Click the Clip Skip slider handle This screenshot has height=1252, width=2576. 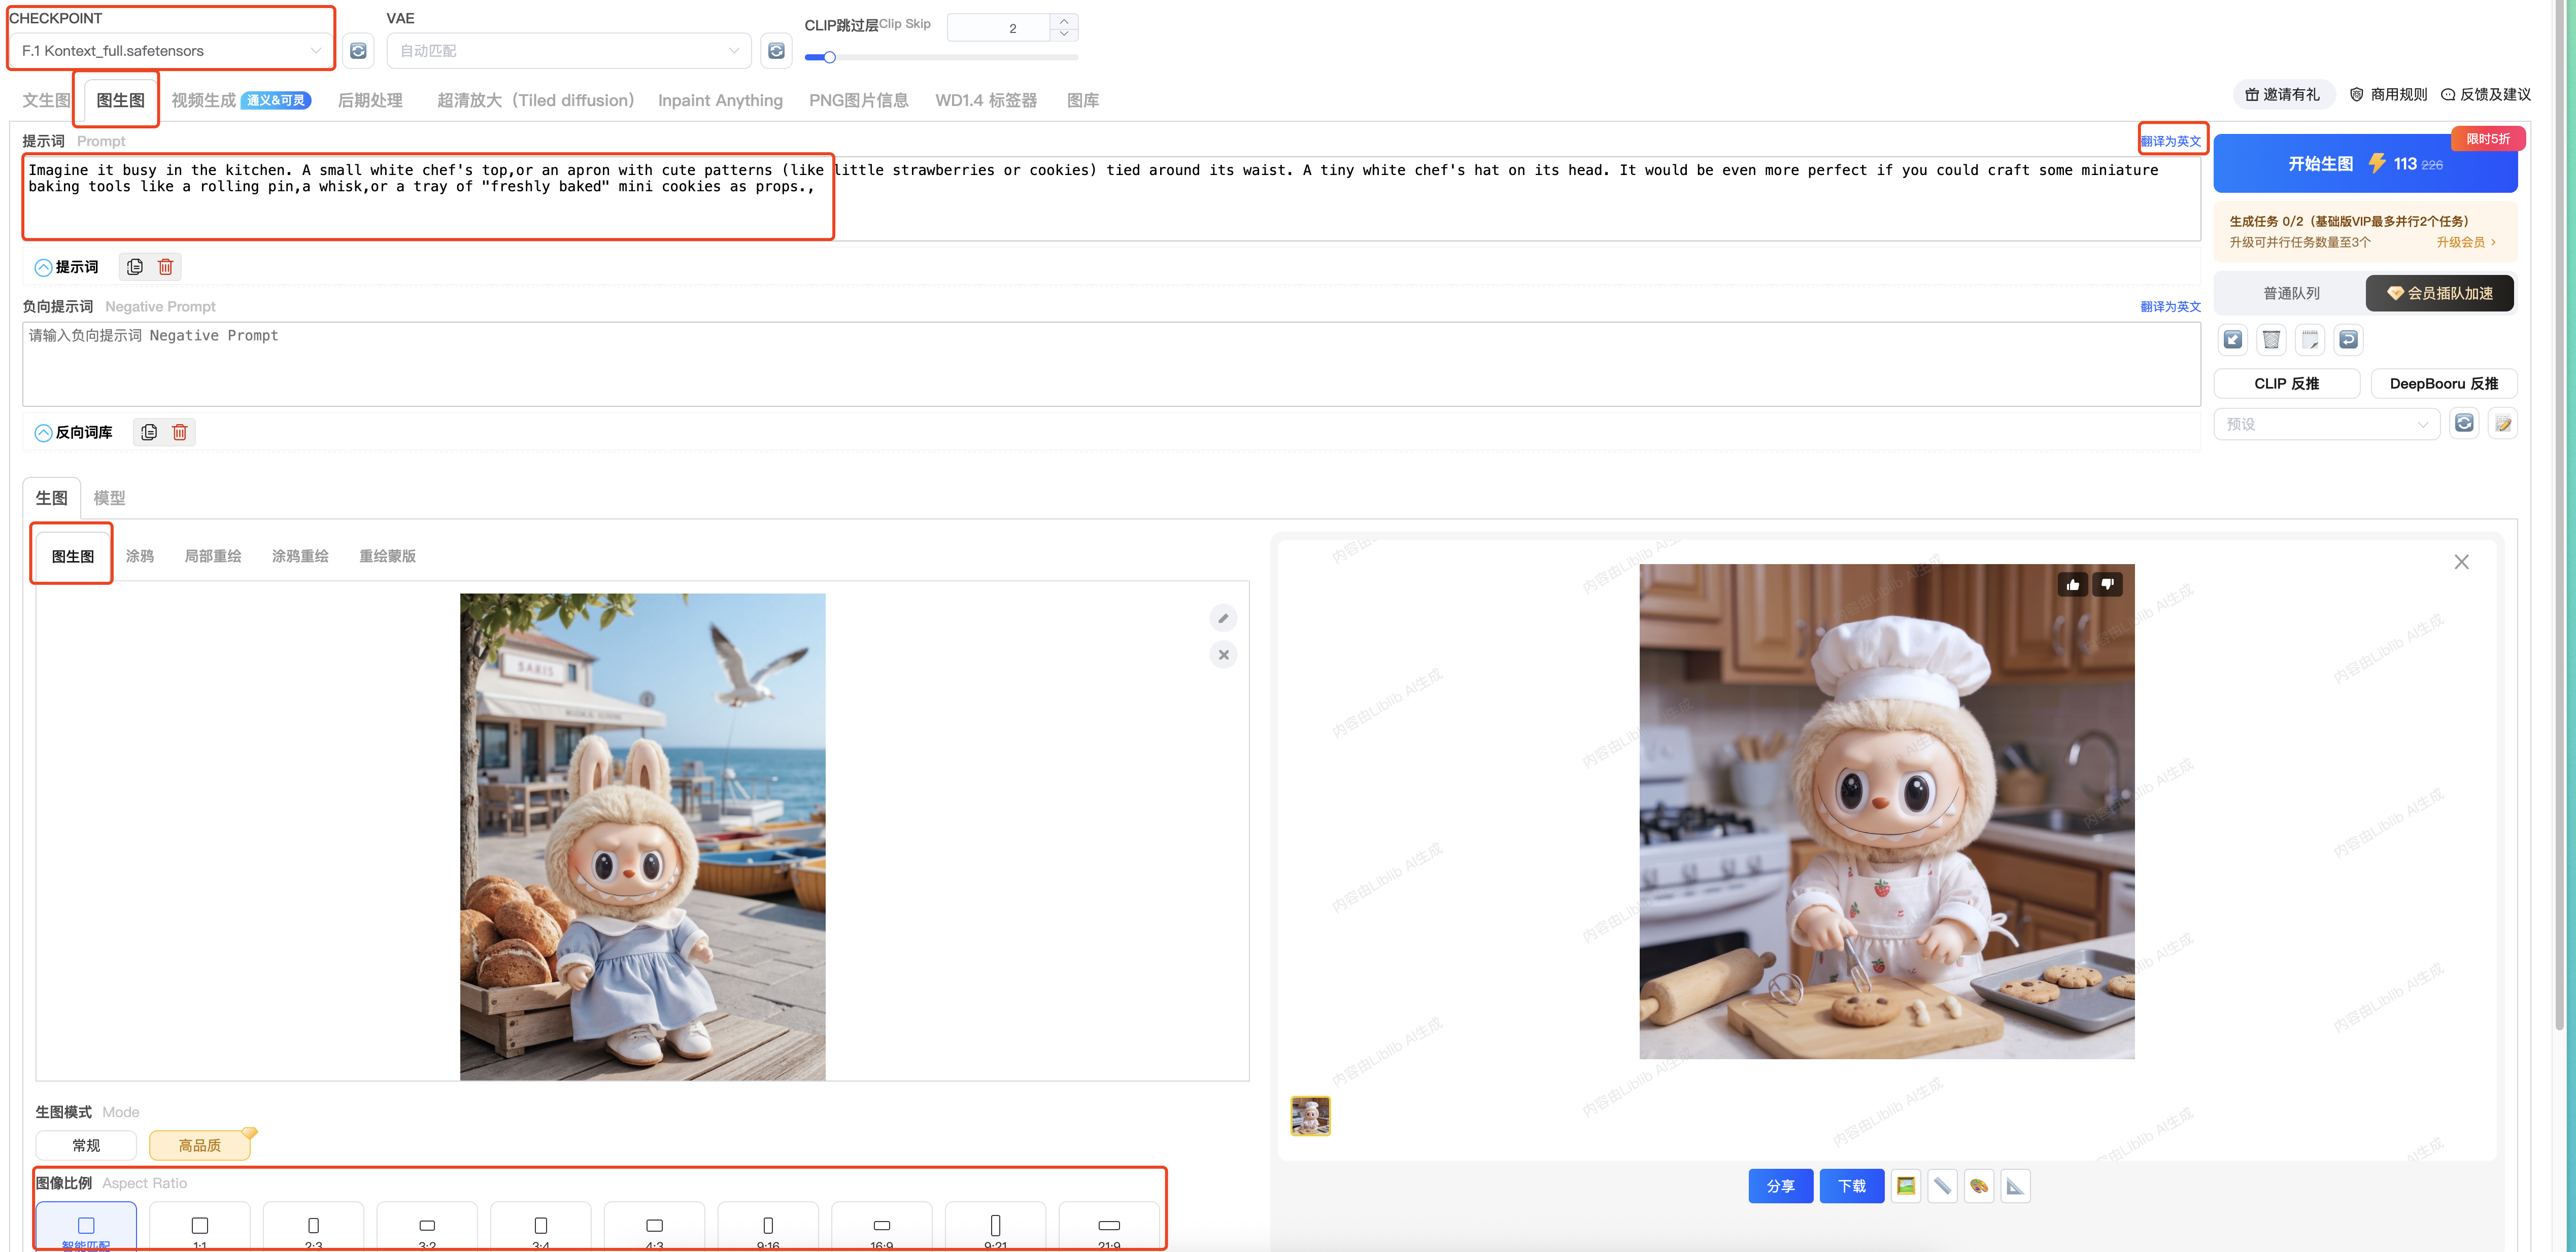829,57
